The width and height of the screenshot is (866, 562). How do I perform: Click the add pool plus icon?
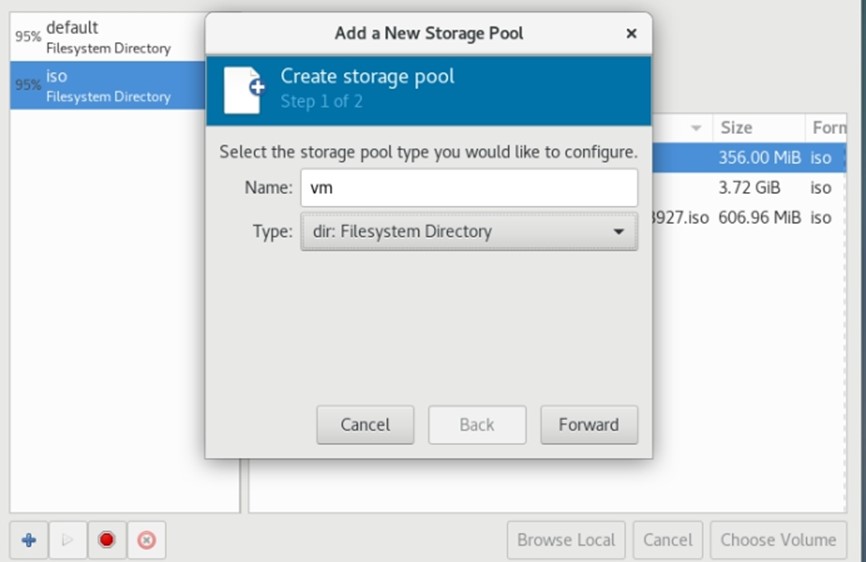point(29,540)
